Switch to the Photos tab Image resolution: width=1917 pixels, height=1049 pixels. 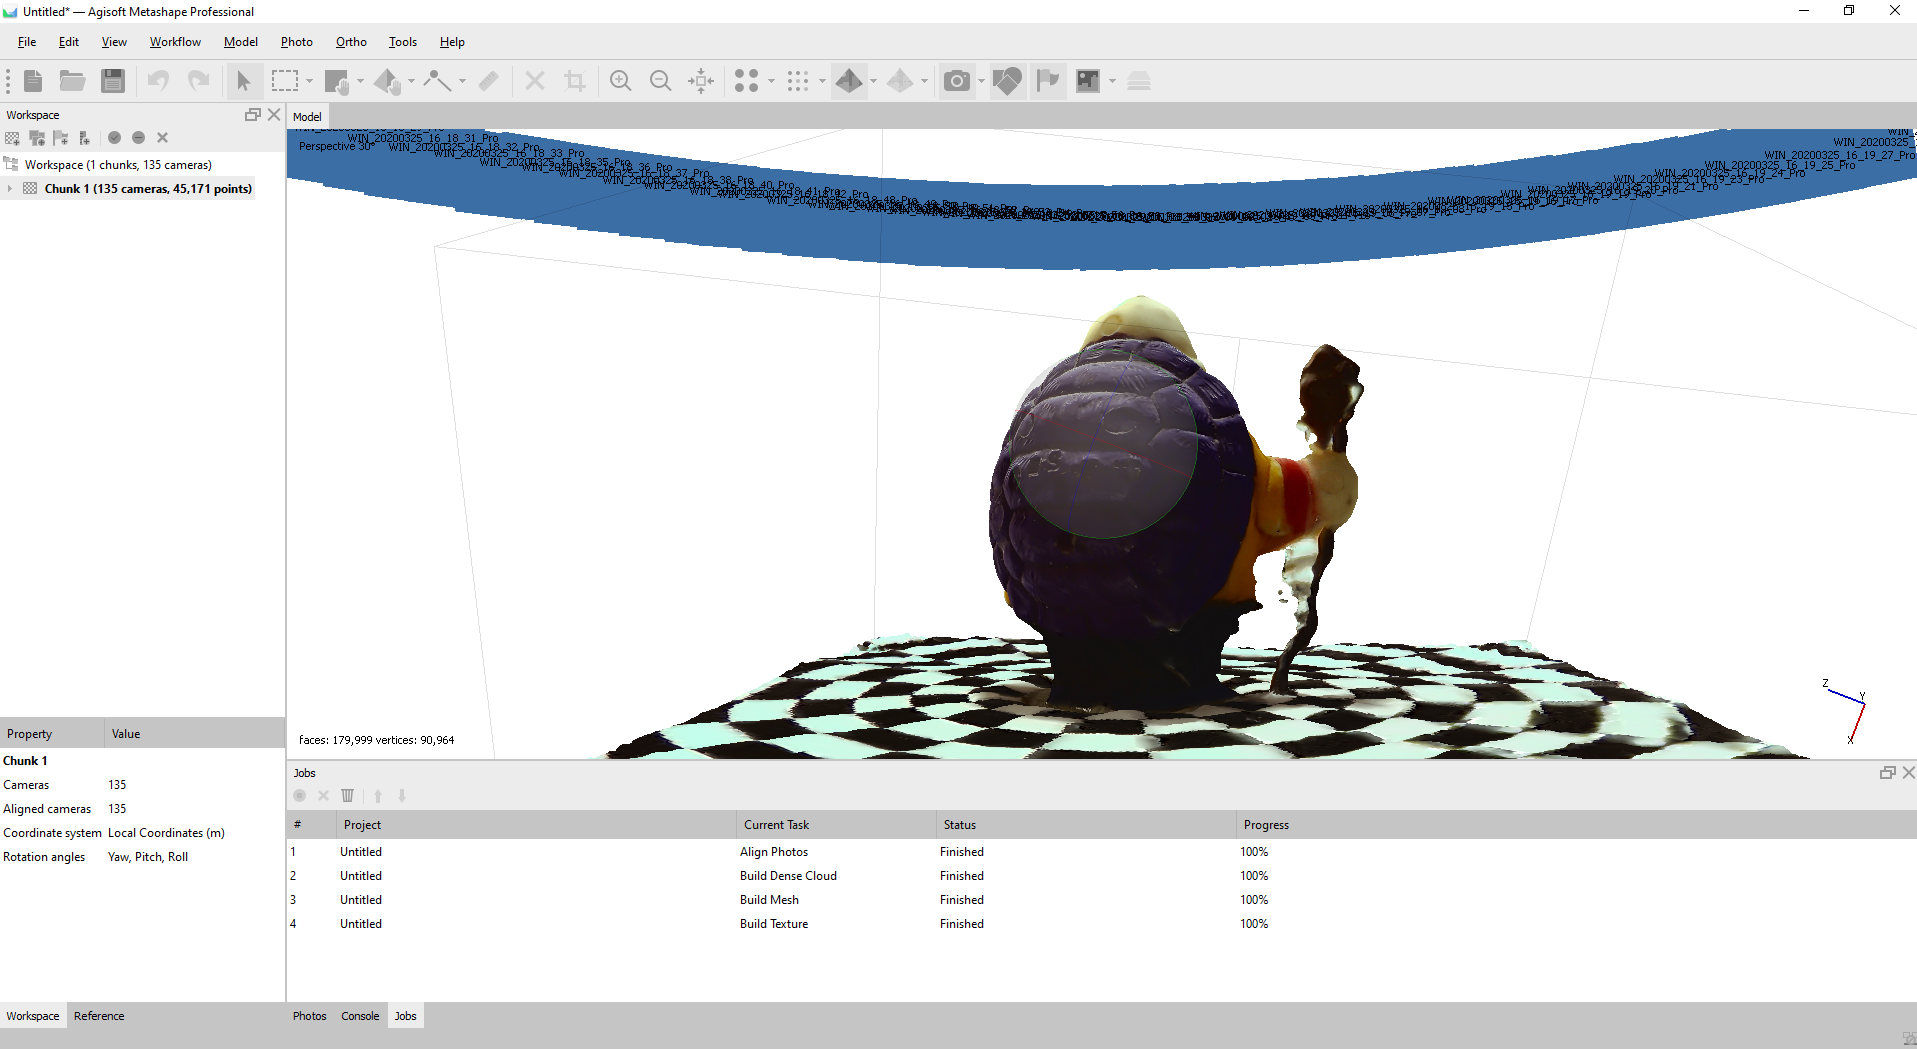[309, 1016]
